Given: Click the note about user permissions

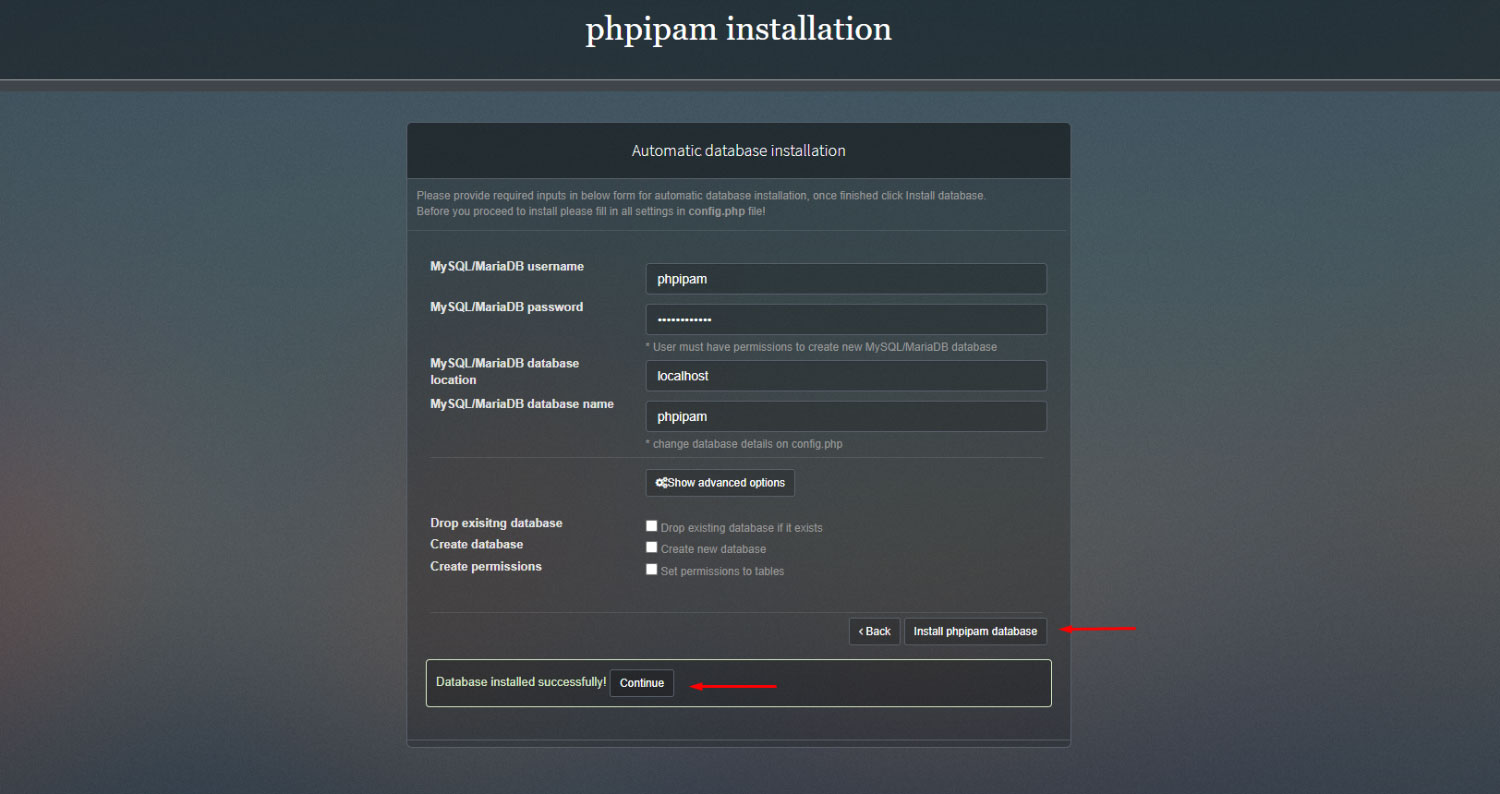Looking at the screenshot, I should coord(821,347).
